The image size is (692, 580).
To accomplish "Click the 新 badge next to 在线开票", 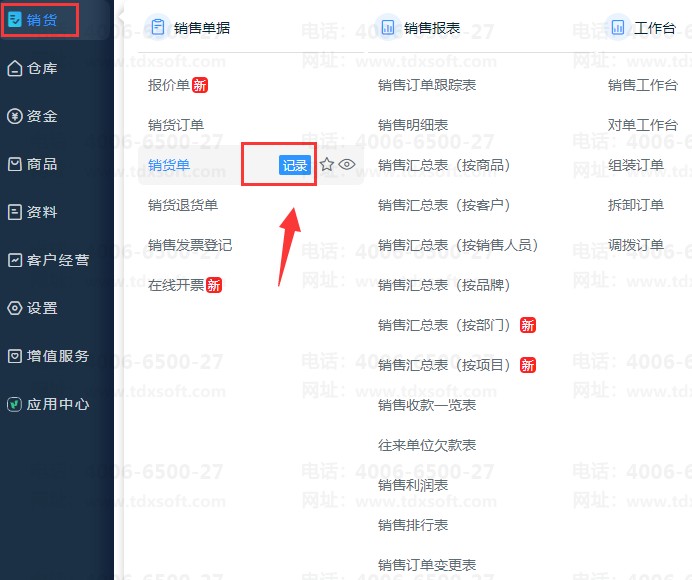I will pos(214,285).
